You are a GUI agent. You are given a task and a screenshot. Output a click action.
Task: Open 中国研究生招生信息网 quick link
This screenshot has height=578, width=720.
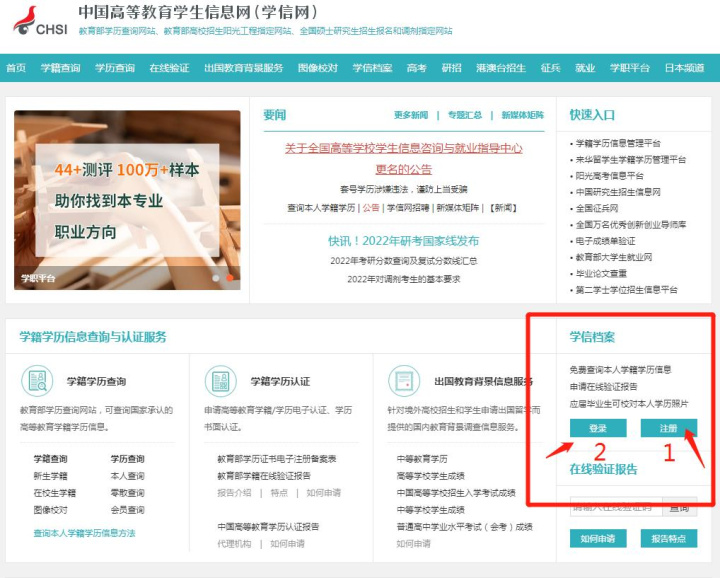618,192
